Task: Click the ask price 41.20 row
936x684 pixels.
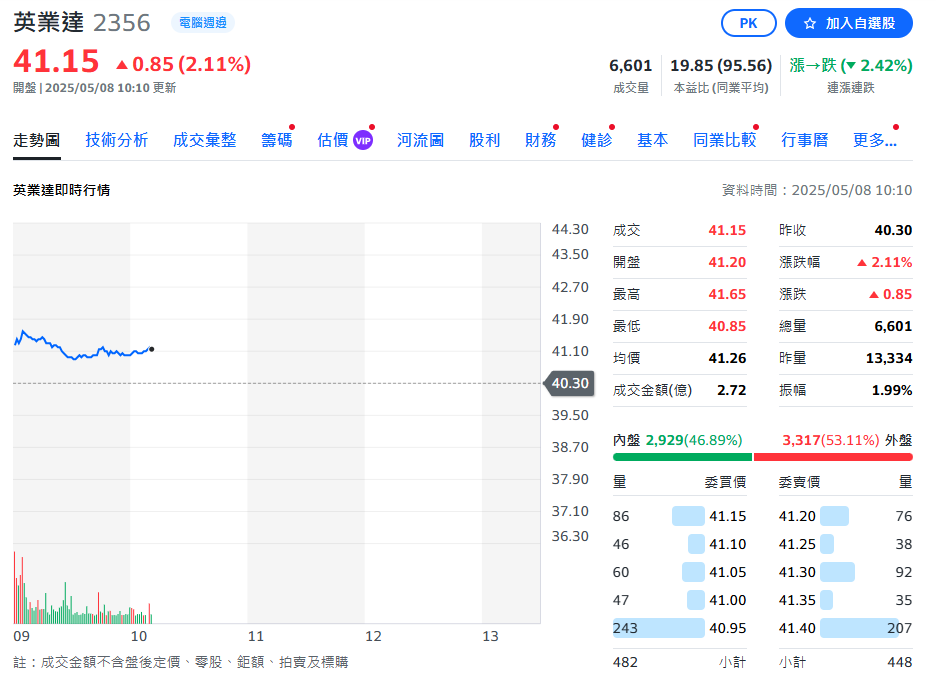Action: [x=845, y=516]
